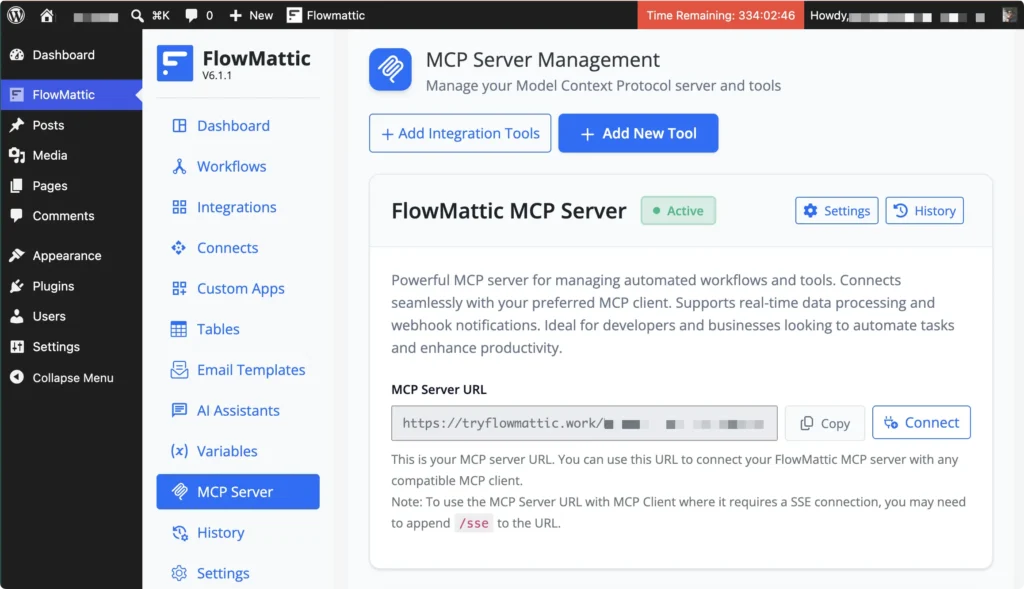Click the Custom Apps icon
The width and height of the screenshot is (1024, 589).
coord(179,288)
